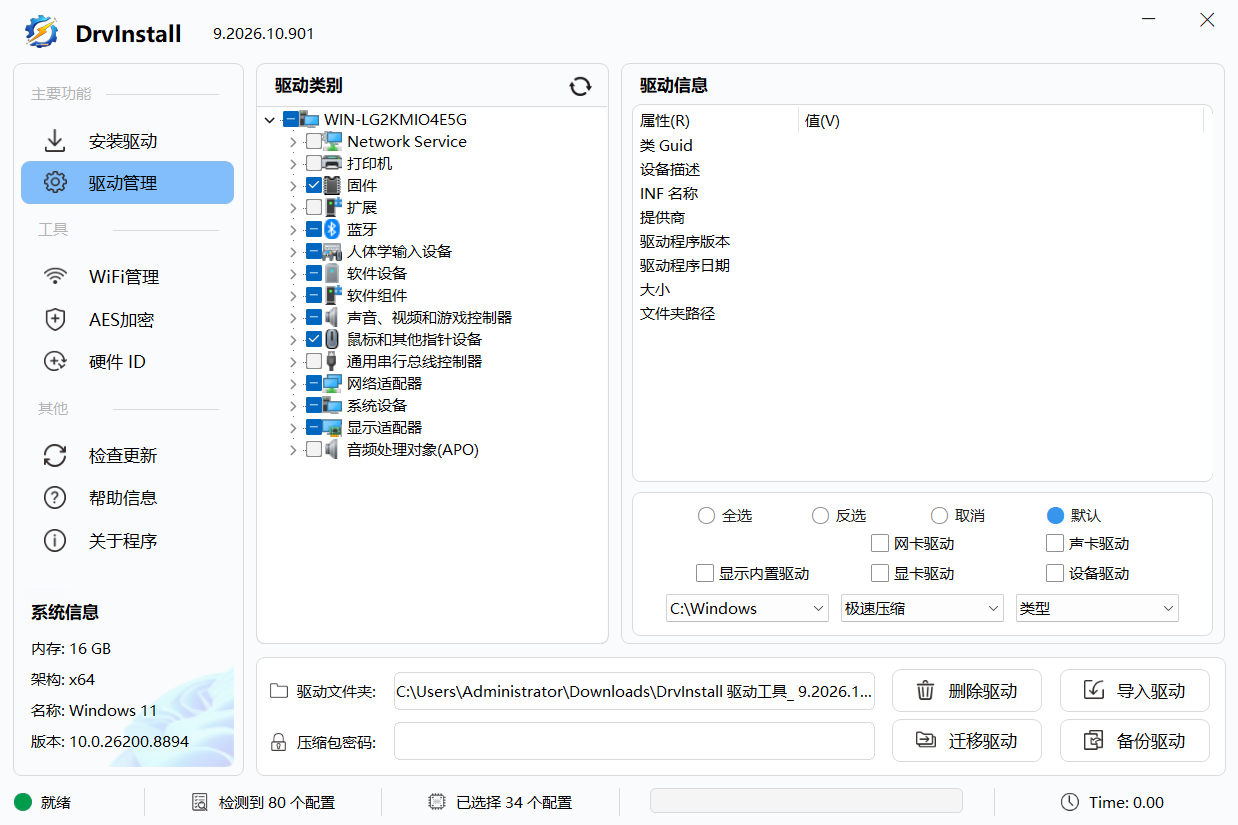Click the 删除驱动 button

pos(967,690)
